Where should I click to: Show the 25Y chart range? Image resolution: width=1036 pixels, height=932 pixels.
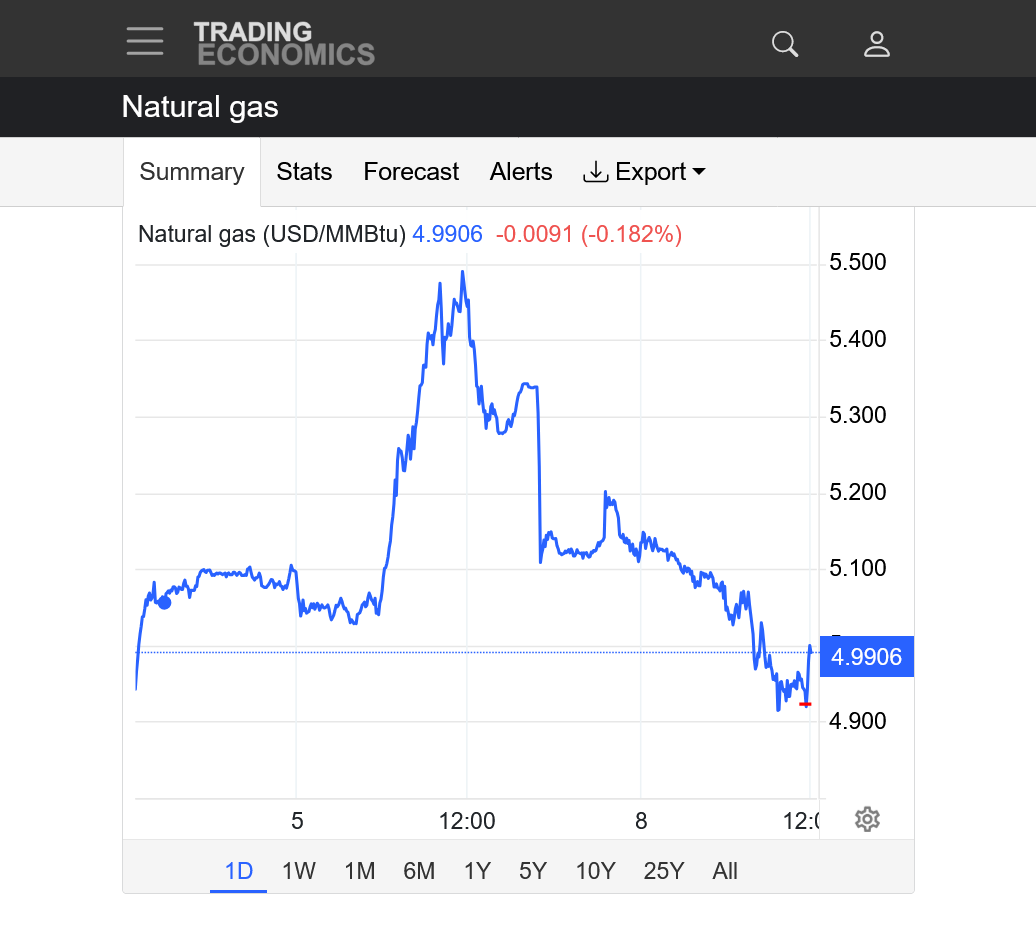(x=664, y=871)
